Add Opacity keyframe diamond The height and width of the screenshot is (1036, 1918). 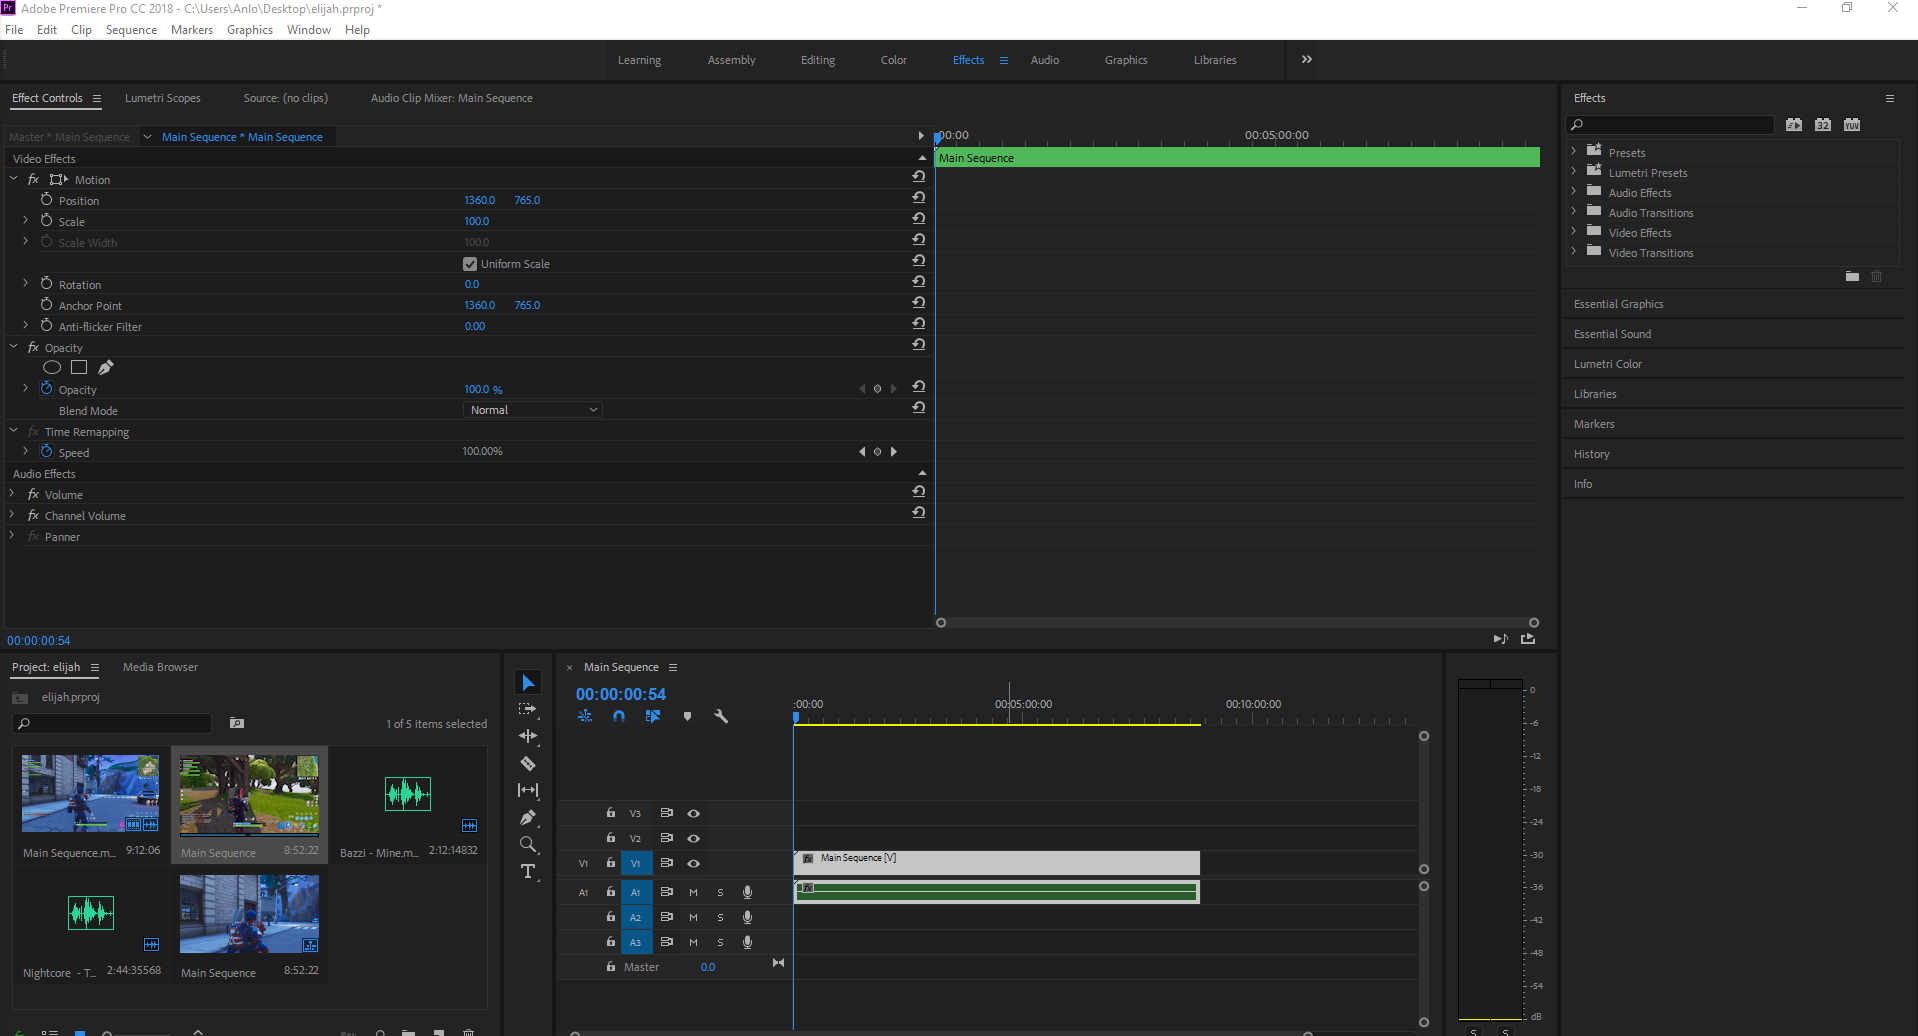[878, 389]
